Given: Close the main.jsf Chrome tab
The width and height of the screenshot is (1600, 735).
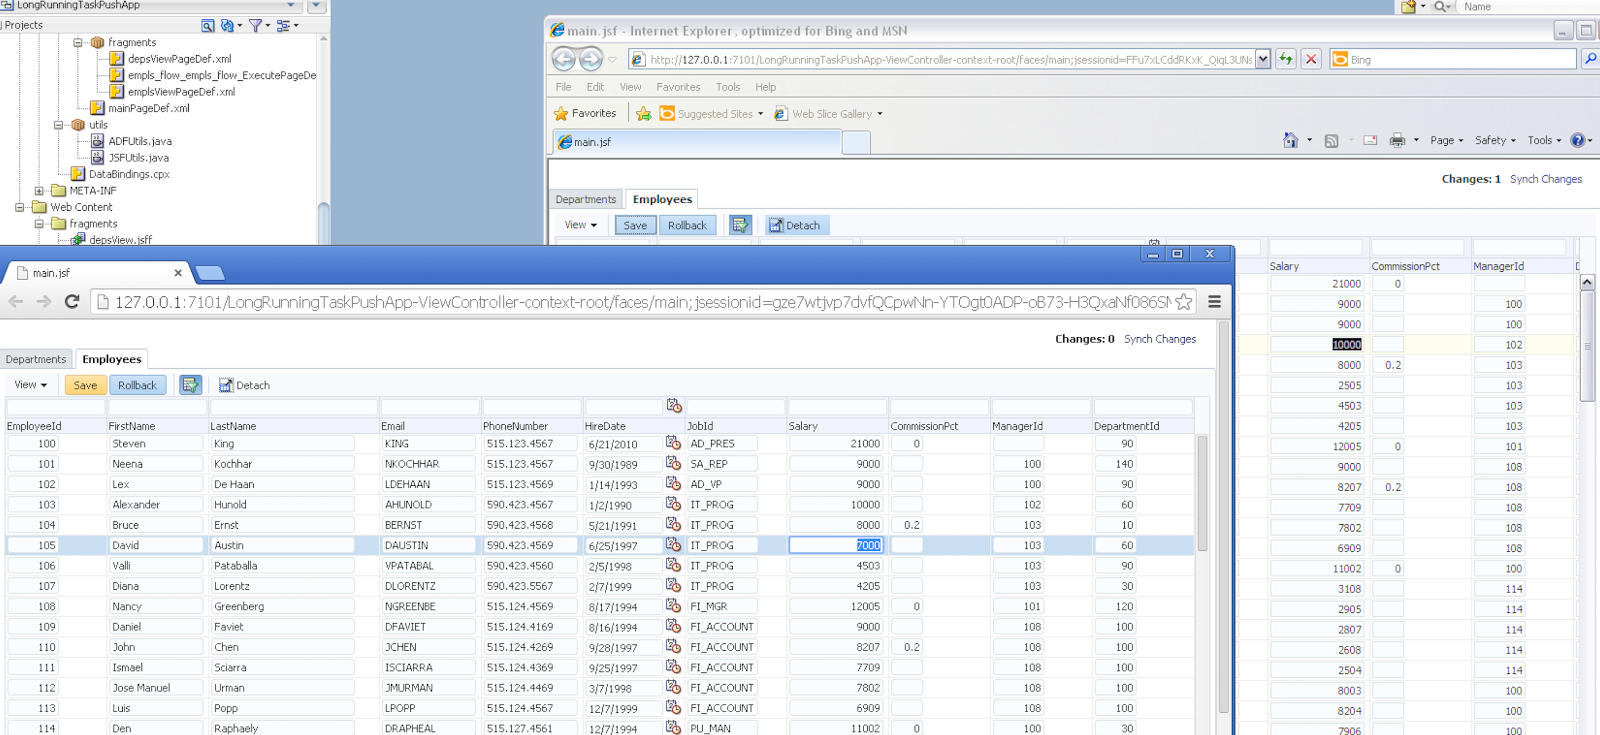Looking at the screenshot, I should pos(178,272).
